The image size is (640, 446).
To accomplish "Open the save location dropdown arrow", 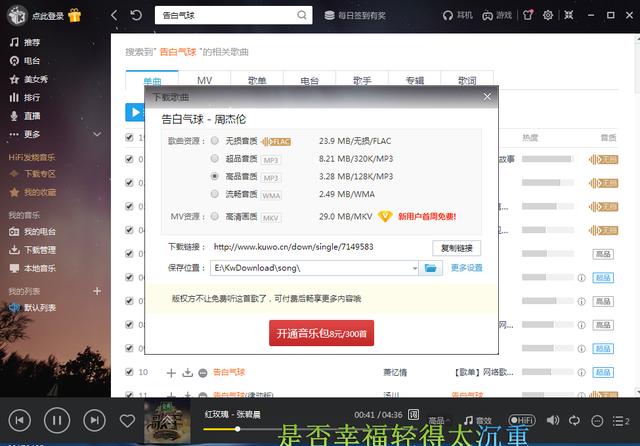I will point(414,268).
